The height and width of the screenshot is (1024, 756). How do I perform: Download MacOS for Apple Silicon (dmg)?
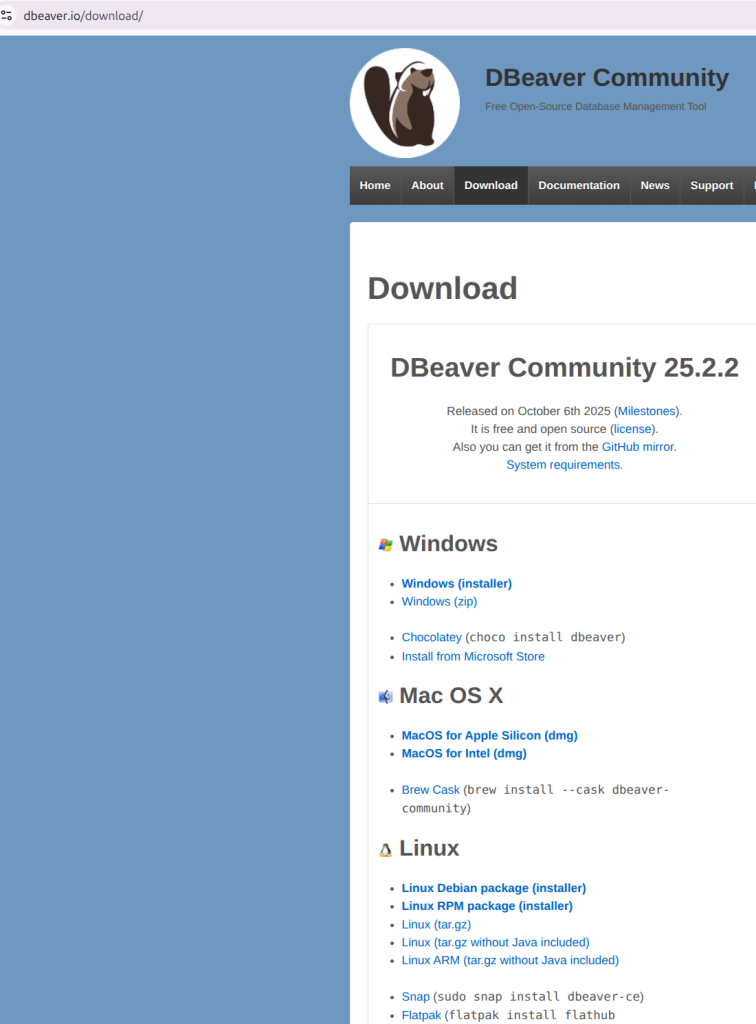(489, 735)
